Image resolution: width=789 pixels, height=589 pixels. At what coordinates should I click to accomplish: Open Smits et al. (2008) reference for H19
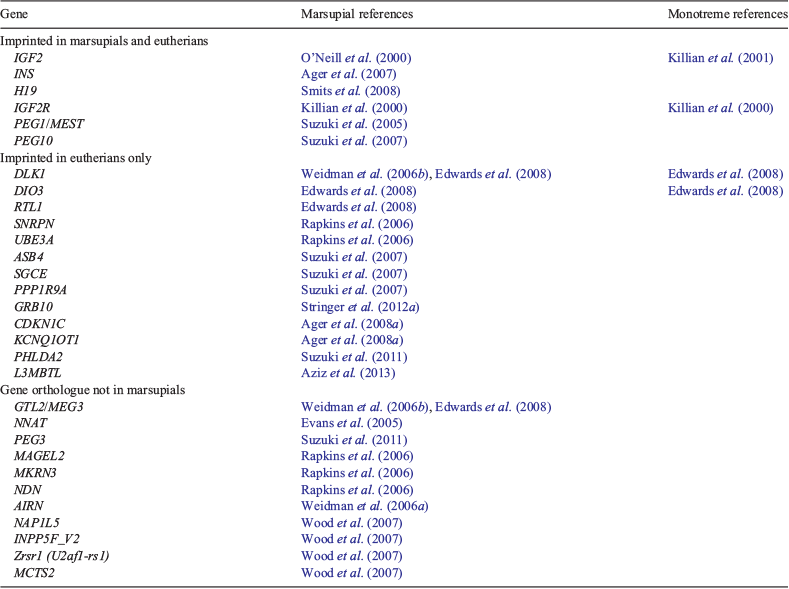(350, 91)
